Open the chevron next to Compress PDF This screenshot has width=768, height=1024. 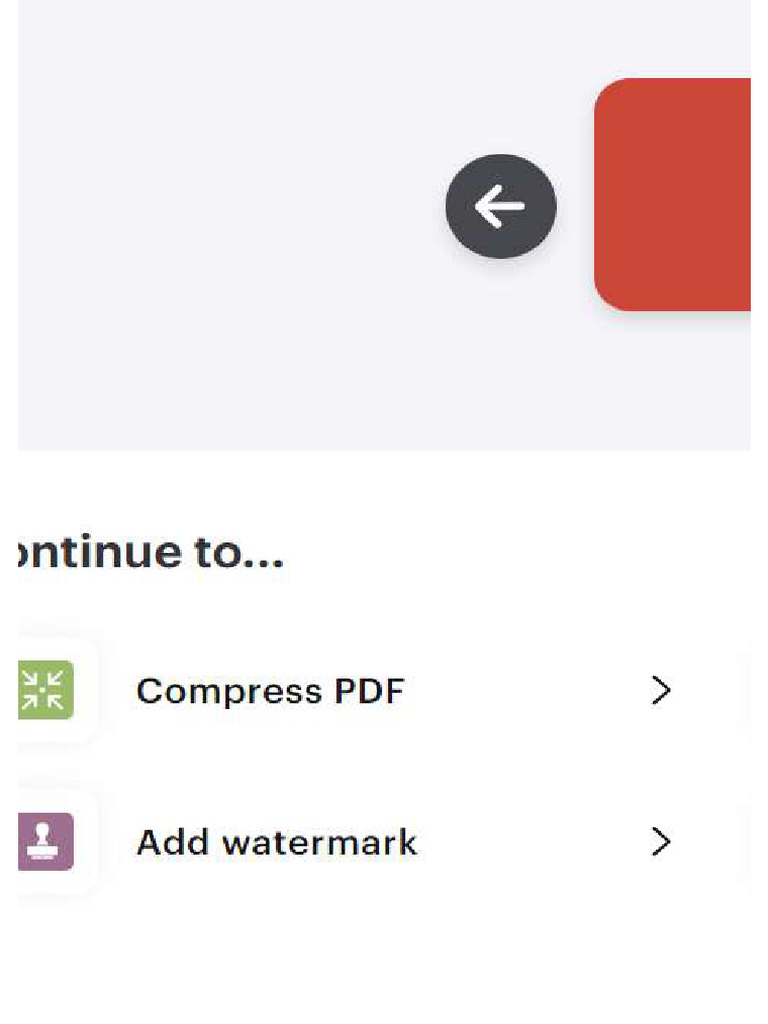pos(660,691)
